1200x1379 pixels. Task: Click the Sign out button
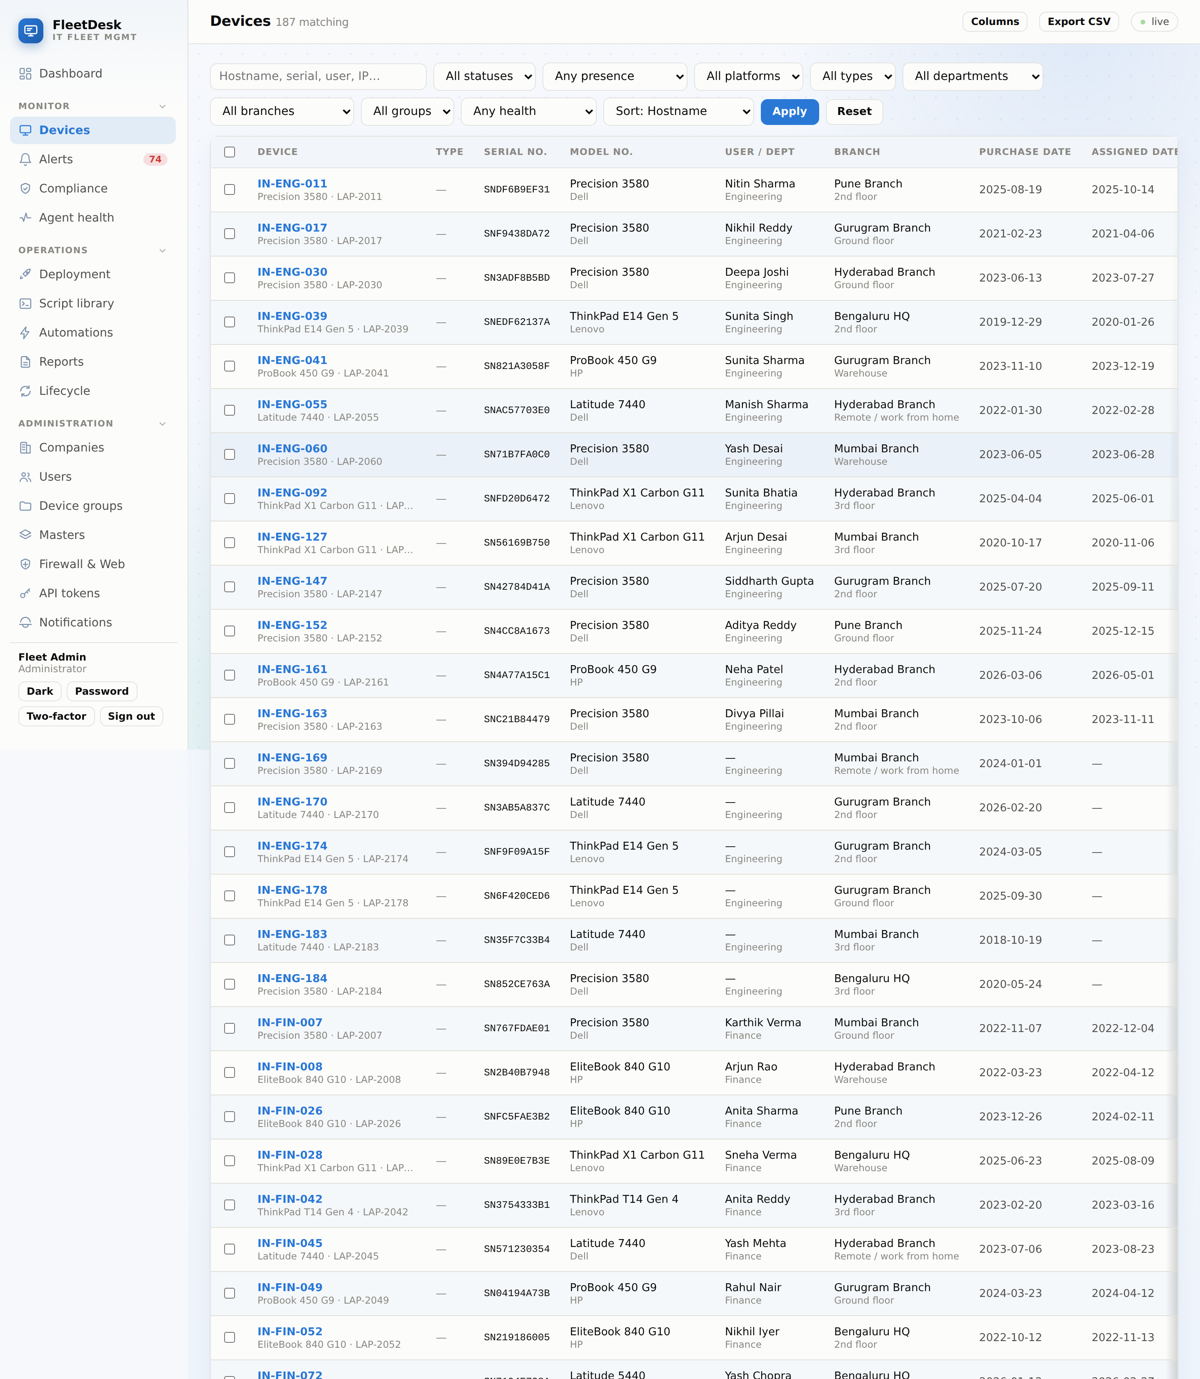pos(131,716)
